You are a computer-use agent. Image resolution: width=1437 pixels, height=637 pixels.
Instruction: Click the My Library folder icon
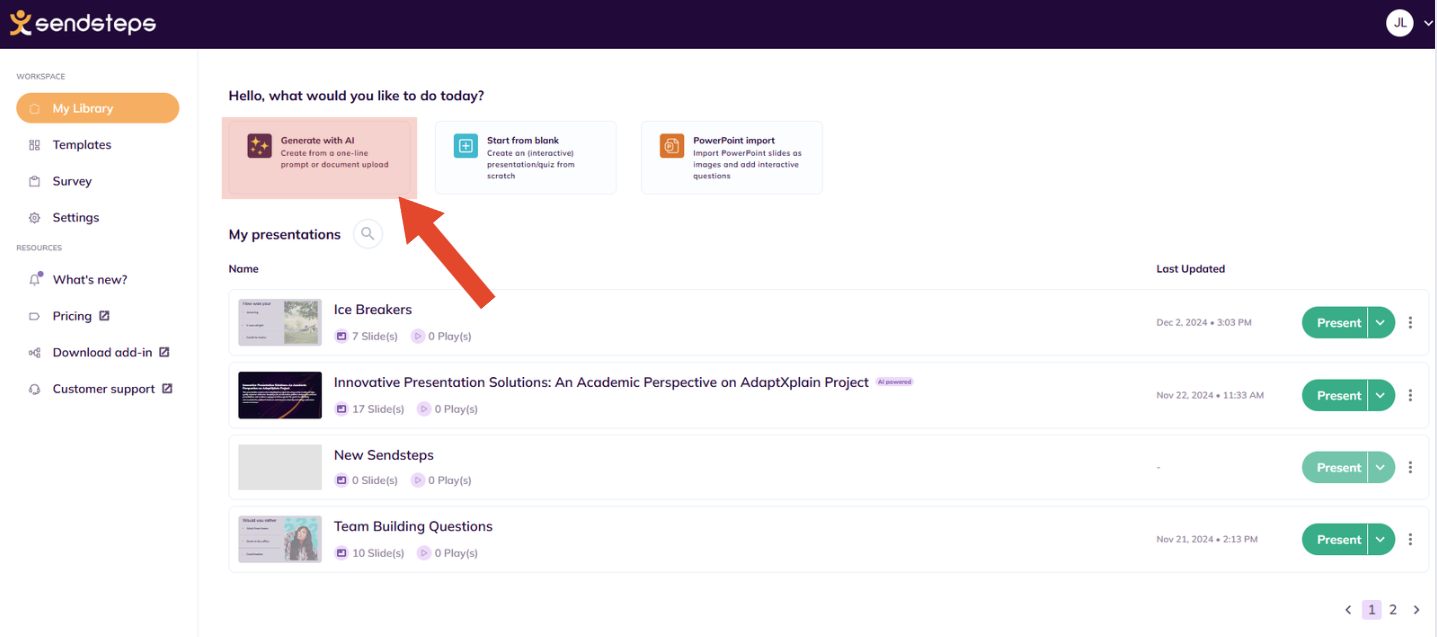[x=34, y=109]
